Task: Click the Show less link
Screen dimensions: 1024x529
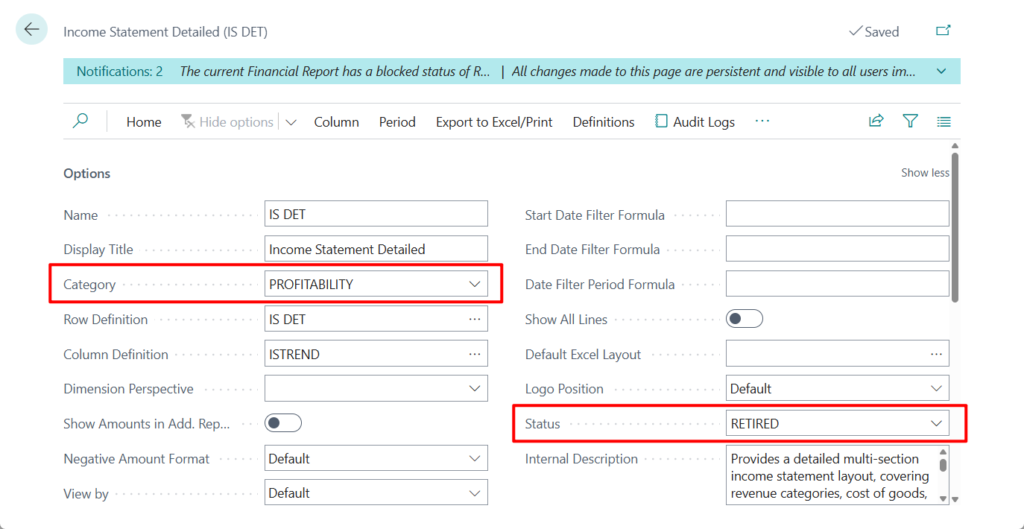Action: (x=924, y=173)
